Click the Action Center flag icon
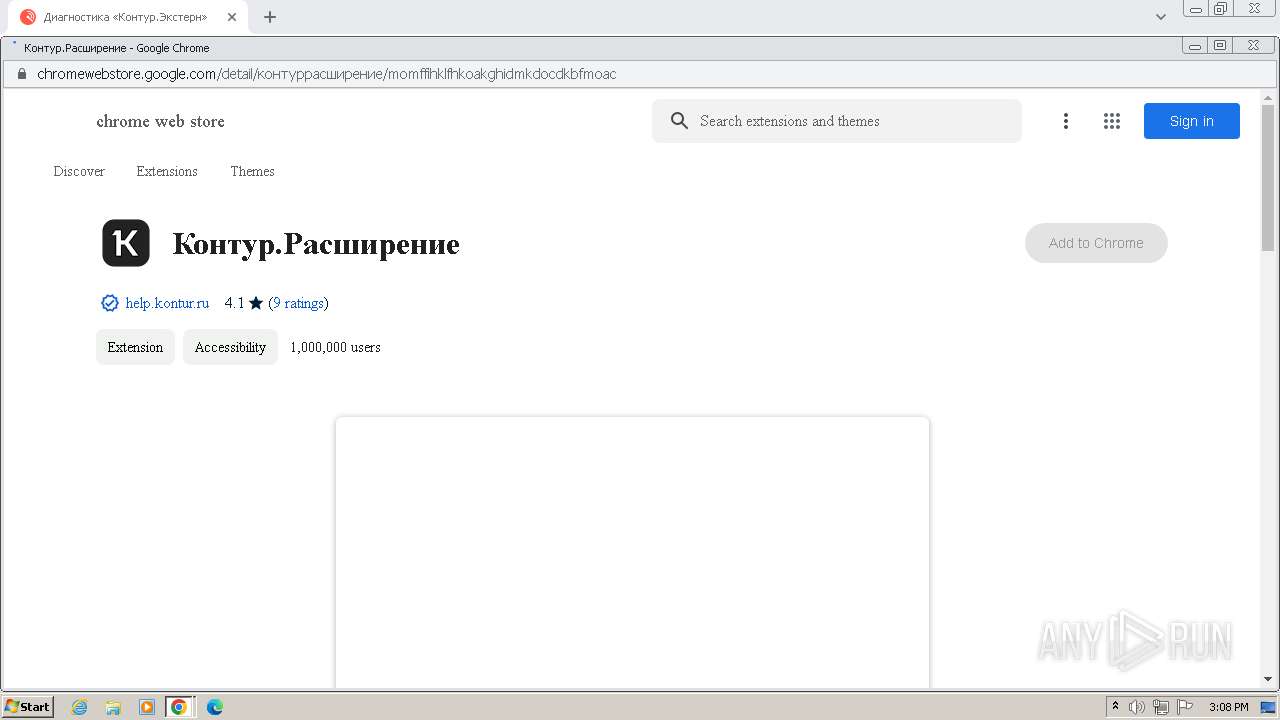This screenshot has width=1280, height=720. (1185, 707)
